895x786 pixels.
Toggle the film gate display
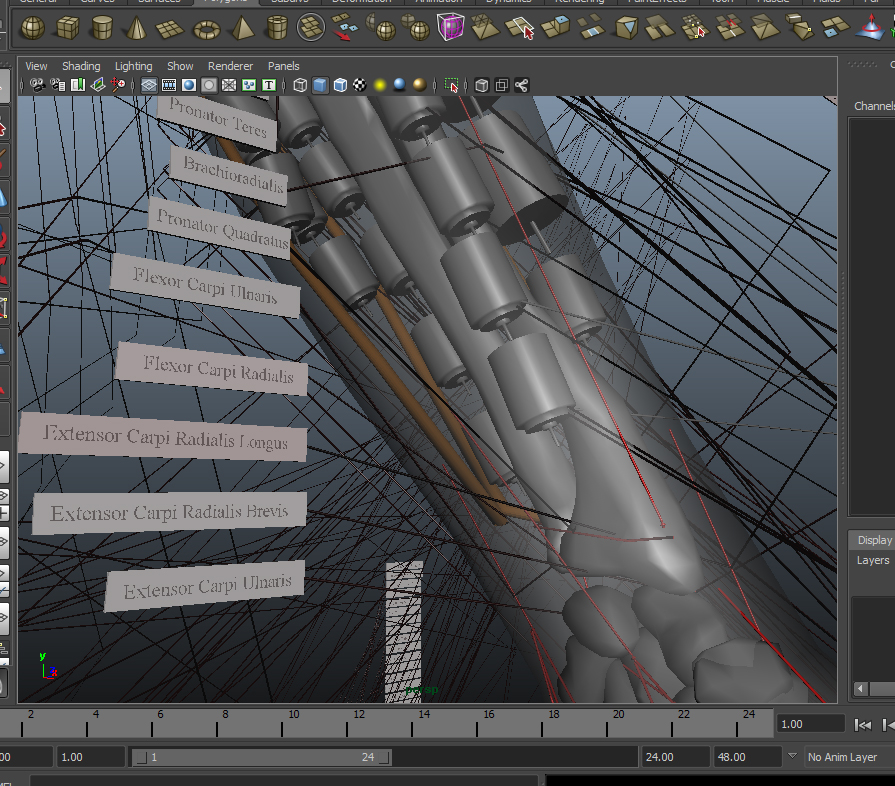coord(169,85)
